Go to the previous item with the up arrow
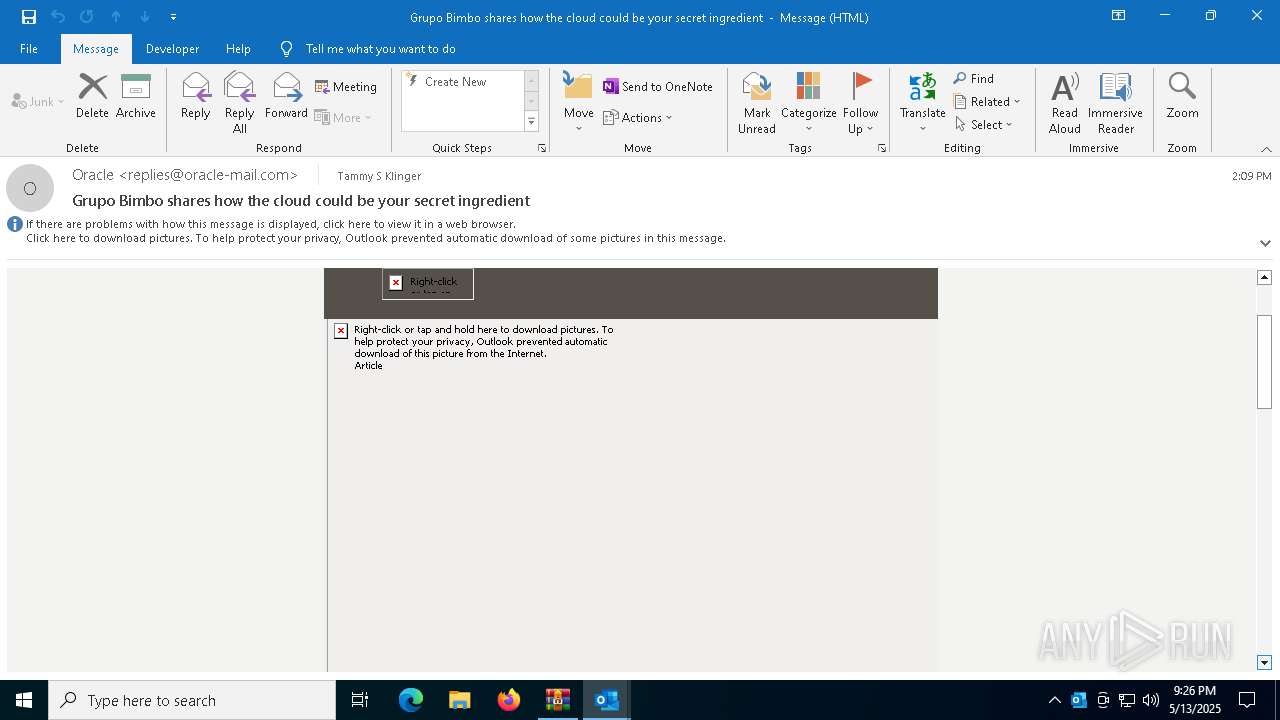The width and height of the screenshot is (1280, 720). [x=116, y=17]
